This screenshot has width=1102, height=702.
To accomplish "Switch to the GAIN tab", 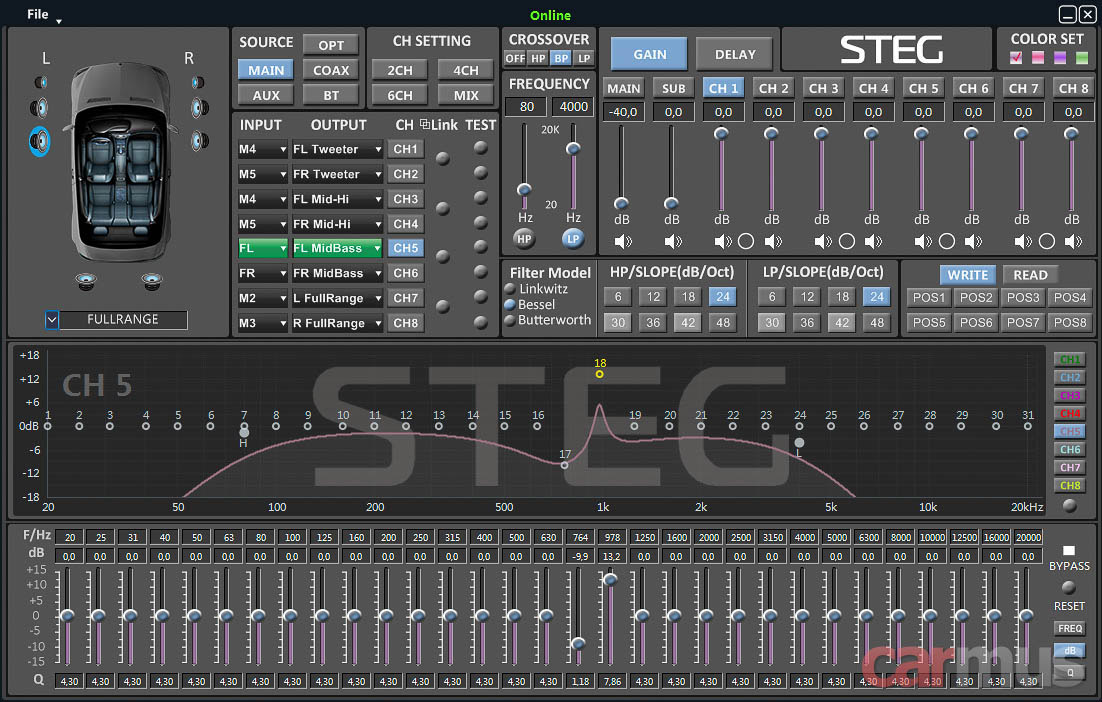I will point(649,54).
